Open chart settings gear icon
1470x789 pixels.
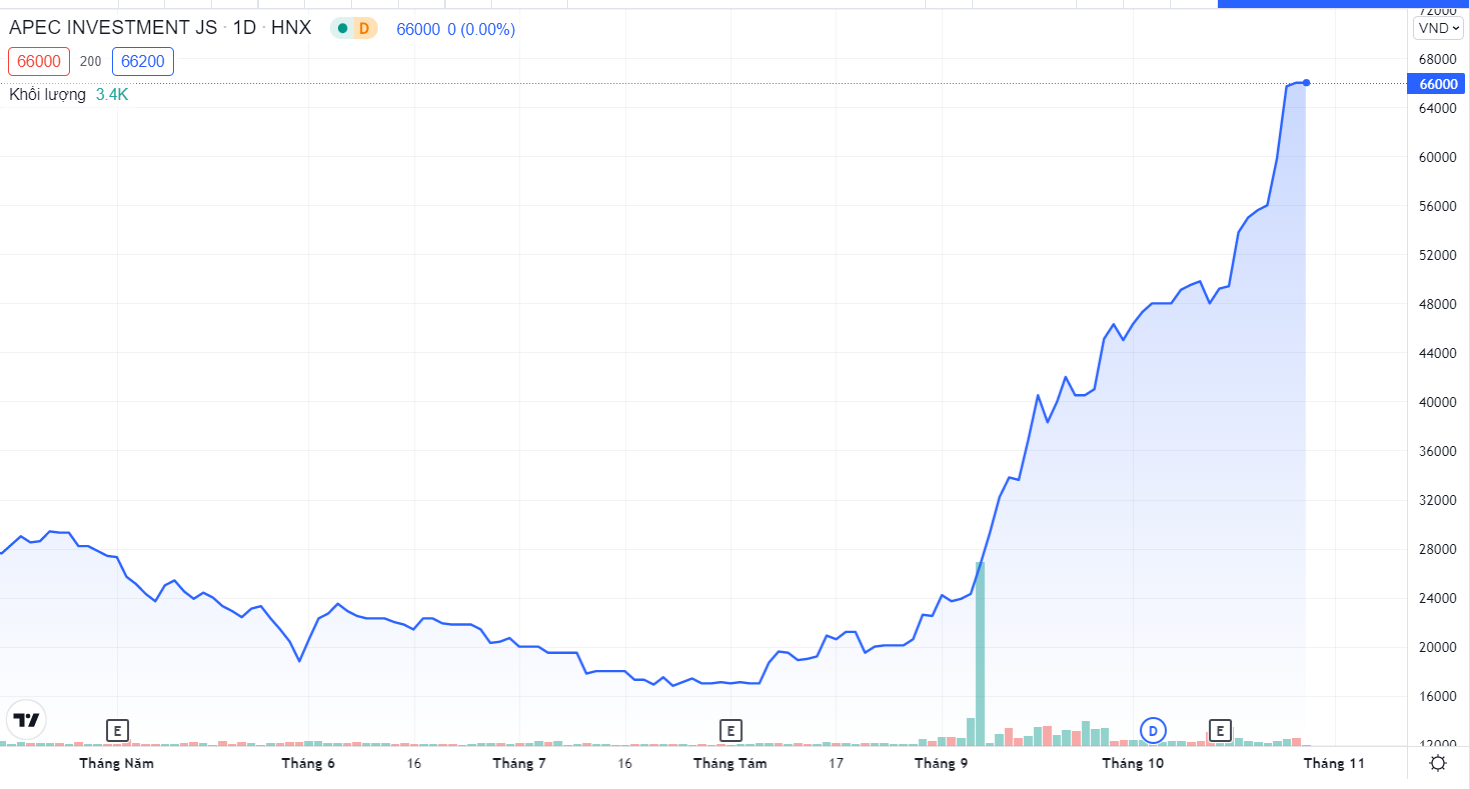click(x=1438, y=764)
